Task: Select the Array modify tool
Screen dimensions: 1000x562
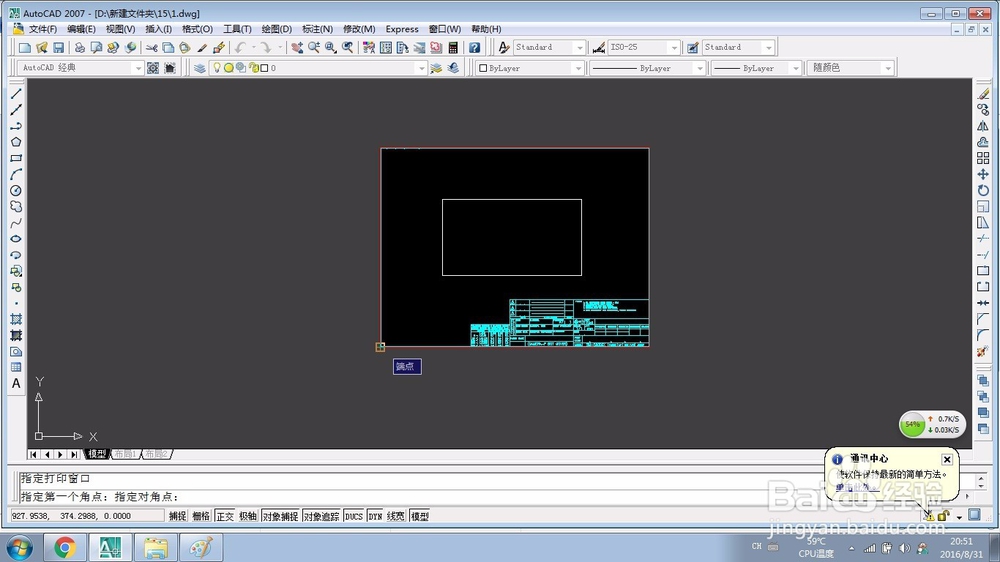Action: point(983,158)
